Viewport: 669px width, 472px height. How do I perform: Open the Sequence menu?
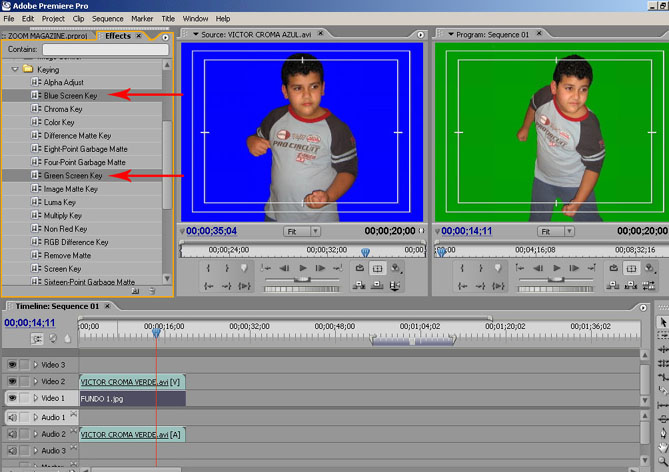point(107,18)
